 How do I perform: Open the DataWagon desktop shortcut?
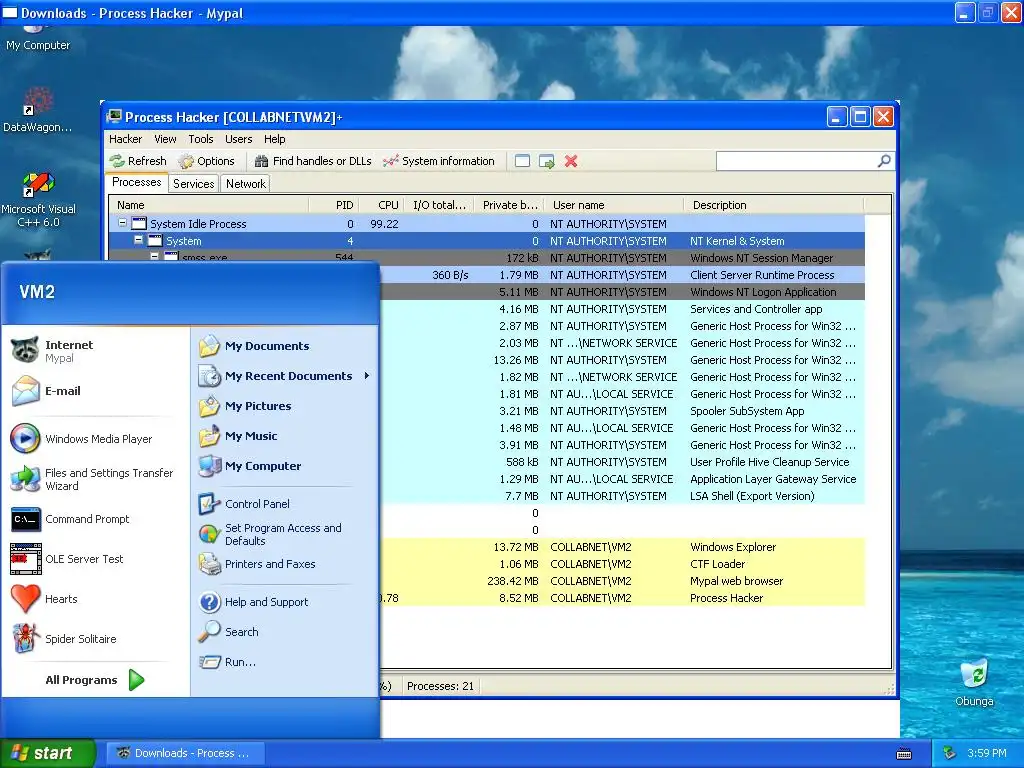(x=38, y=109)
